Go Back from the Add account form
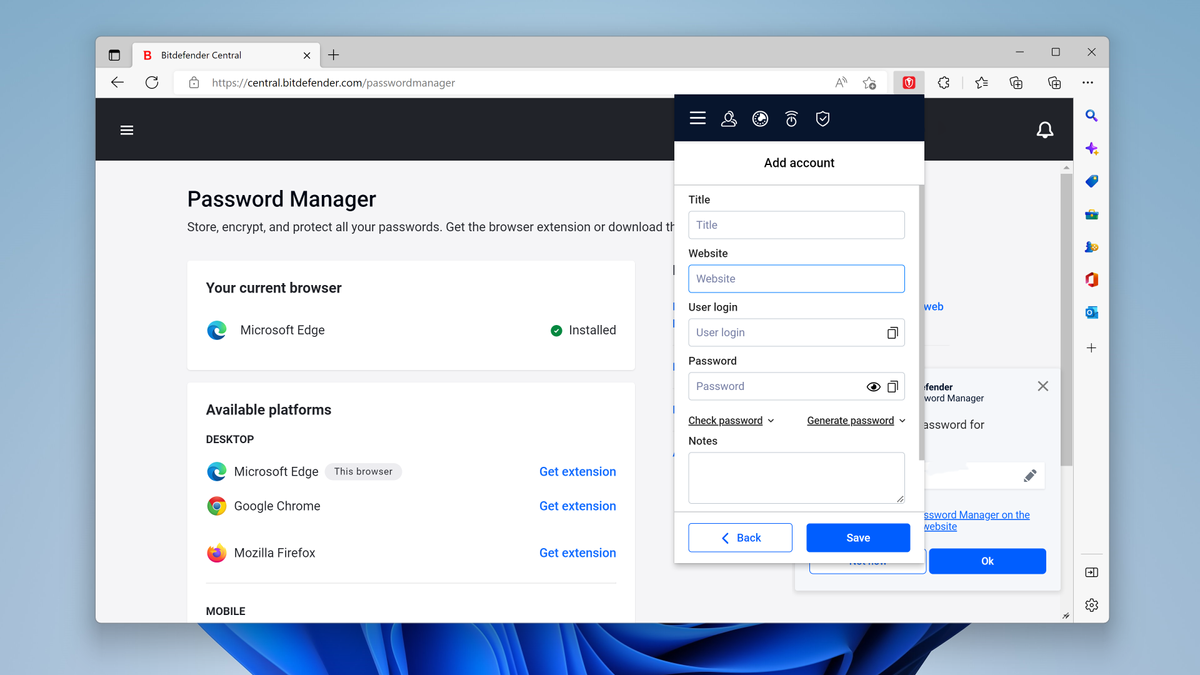1200x675 pixels. 740,537
